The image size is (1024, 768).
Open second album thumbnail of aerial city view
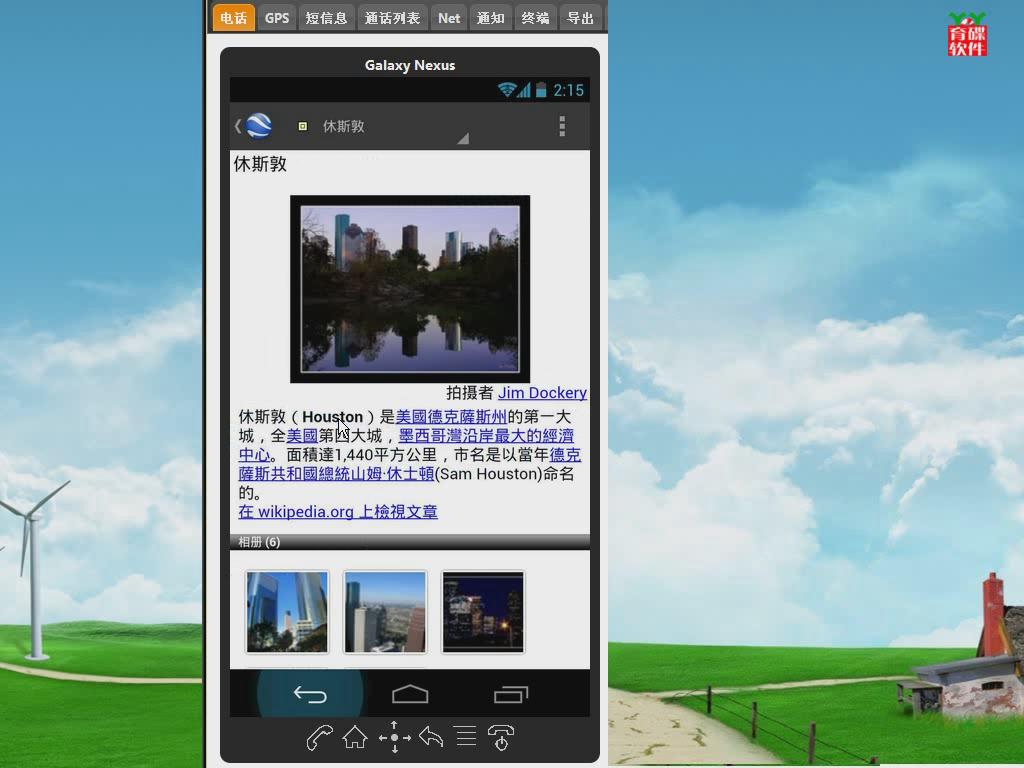pos(385,612)
